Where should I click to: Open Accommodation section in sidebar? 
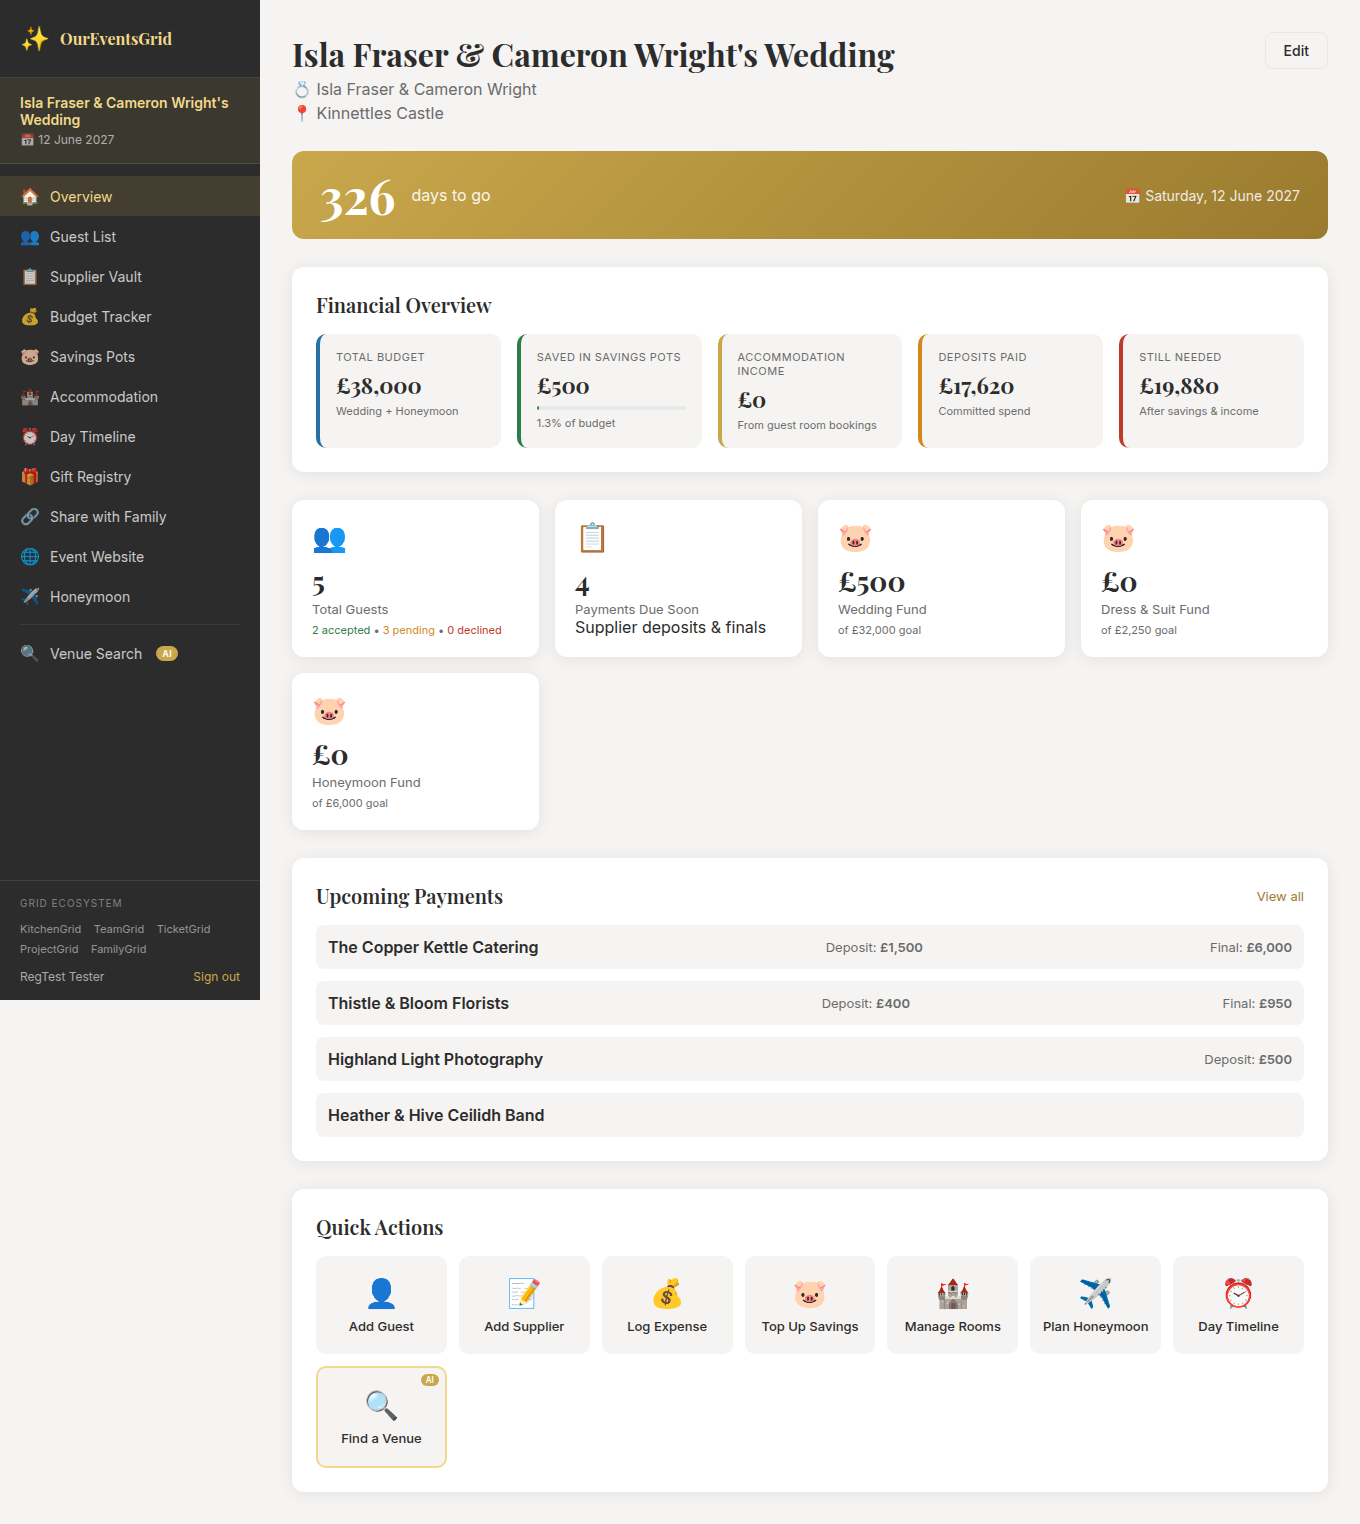[130, 397]
